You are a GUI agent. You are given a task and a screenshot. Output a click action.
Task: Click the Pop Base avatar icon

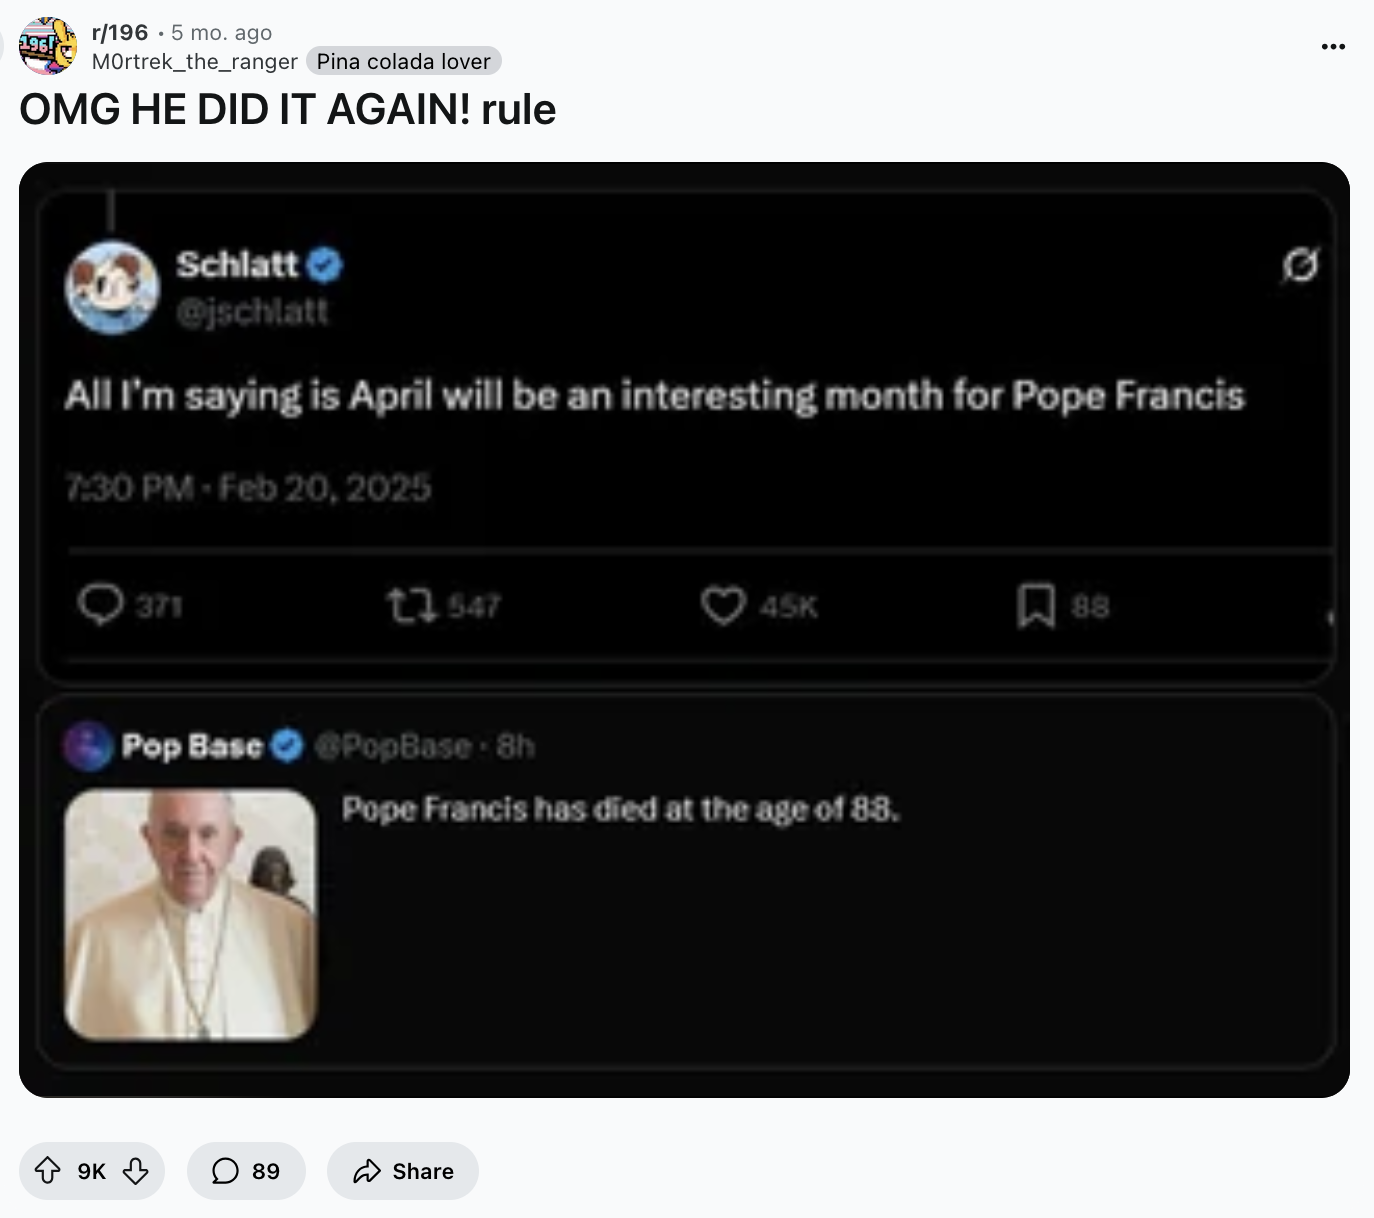pyautogui.click(x=89, y=746)
